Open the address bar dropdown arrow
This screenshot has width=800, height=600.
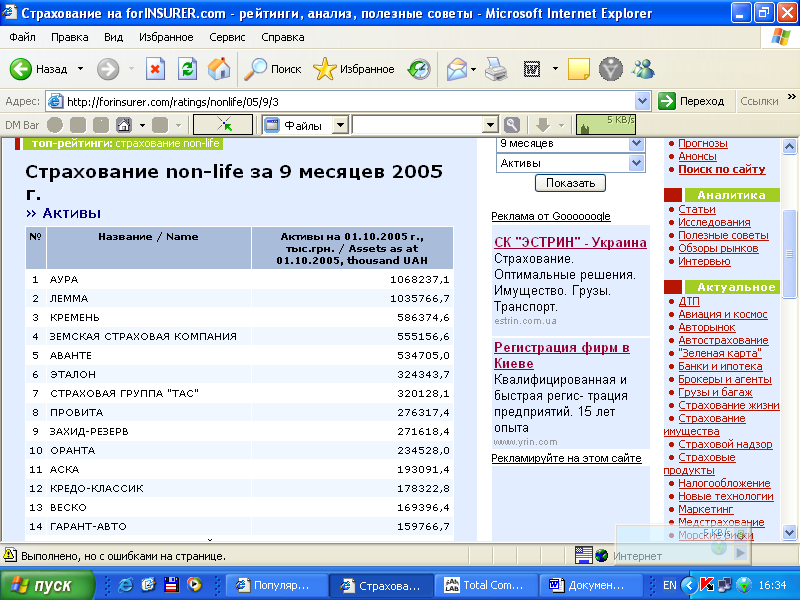642,101
